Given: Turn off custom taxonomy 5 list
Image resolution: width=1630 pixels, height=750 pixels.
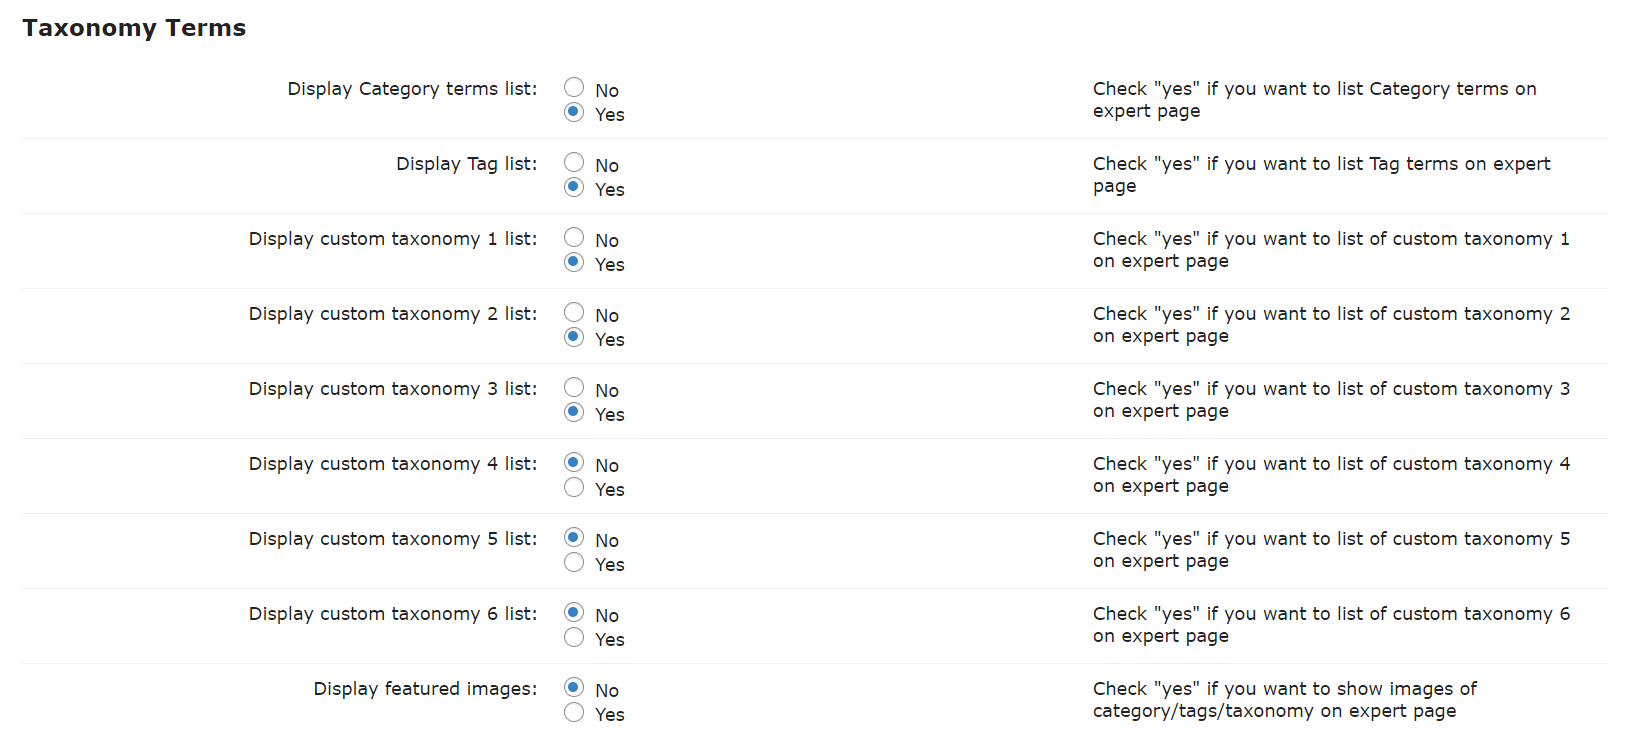Looking at the screenshot, I should click(574, 538).
